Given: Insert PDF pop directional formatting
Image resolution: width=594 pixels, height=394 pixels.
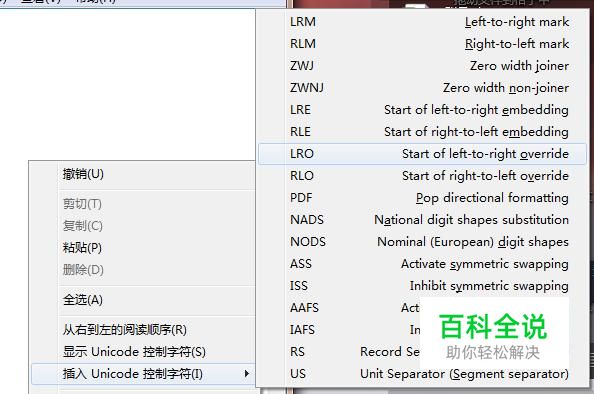Looking at the screenshot, I should pyautogui.click(x=422, y=198).
